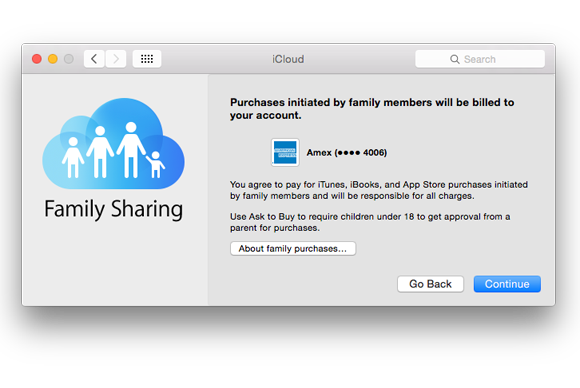This screenshot has height=388, width=580.
Task: Click the Search field
Action: [480, 59]
